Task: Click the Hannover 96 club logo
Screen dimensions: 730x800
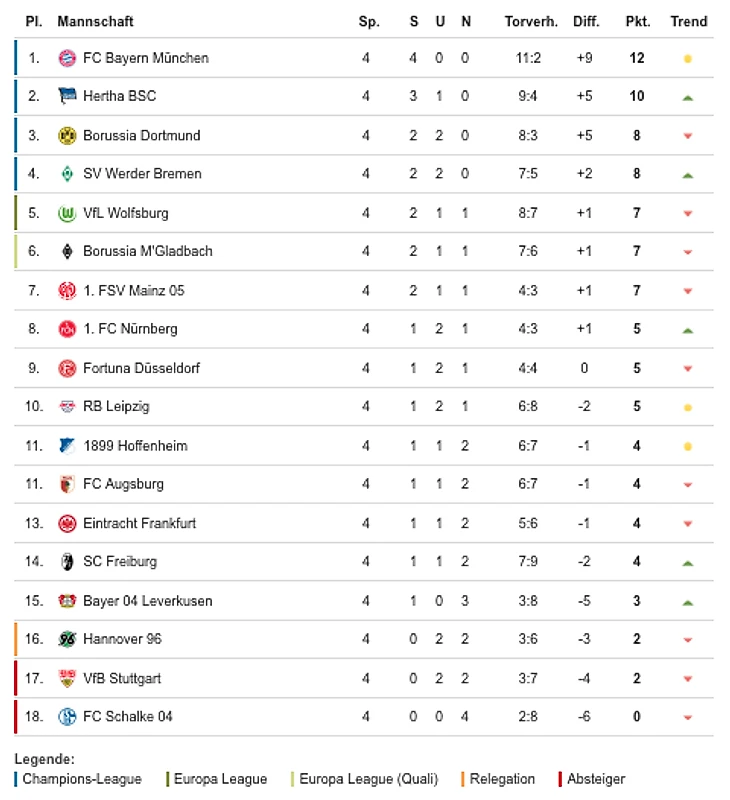Action: coord(67,639)
